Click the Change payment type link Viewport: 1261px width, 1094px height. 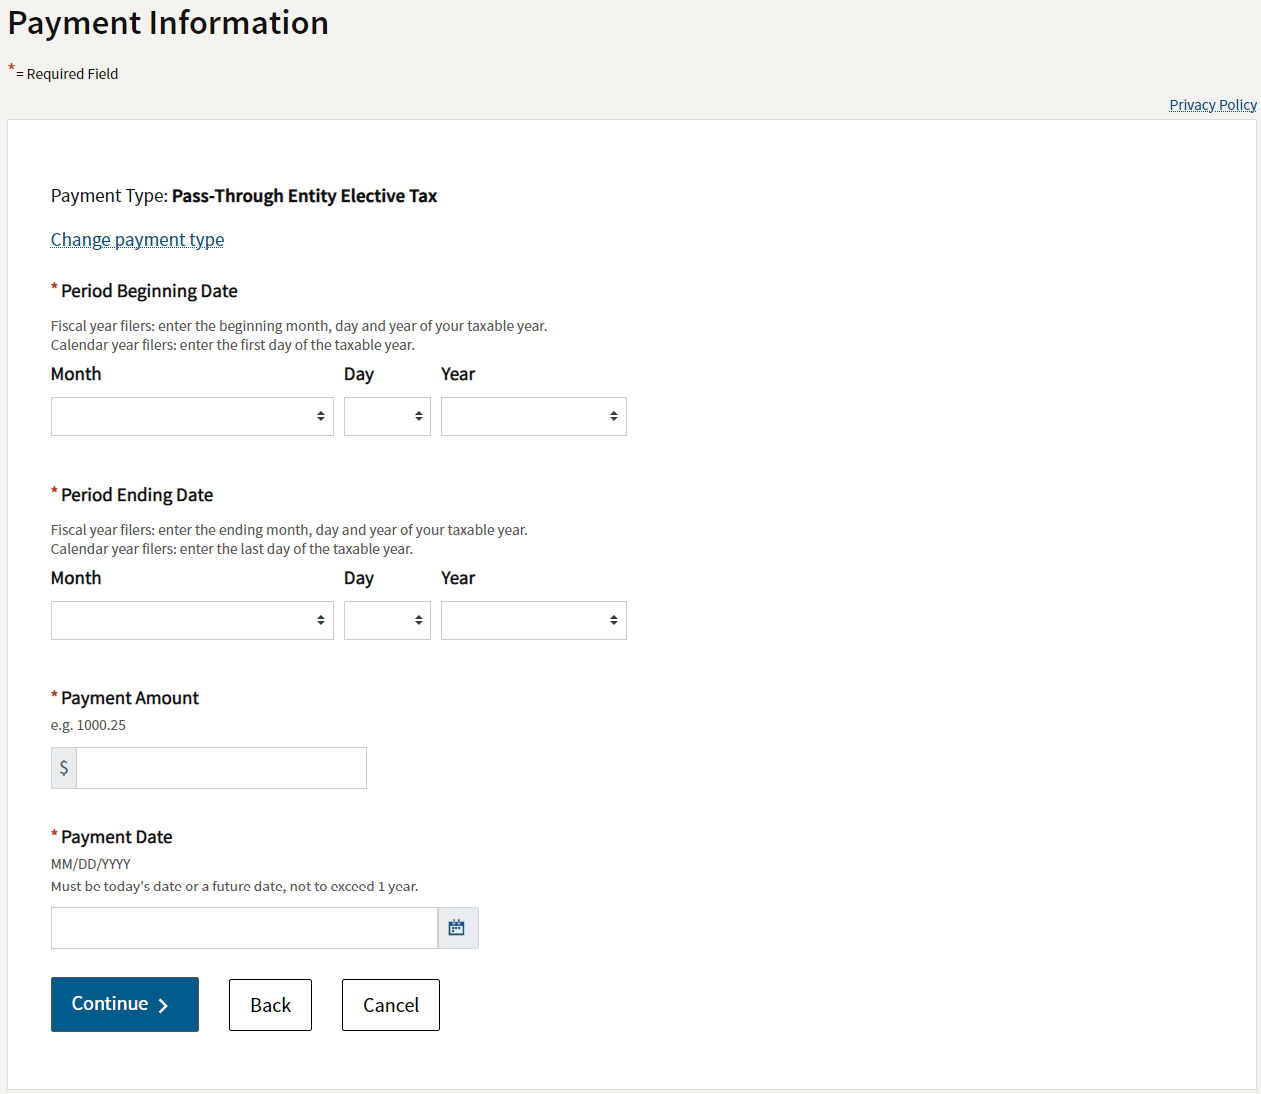137,240
